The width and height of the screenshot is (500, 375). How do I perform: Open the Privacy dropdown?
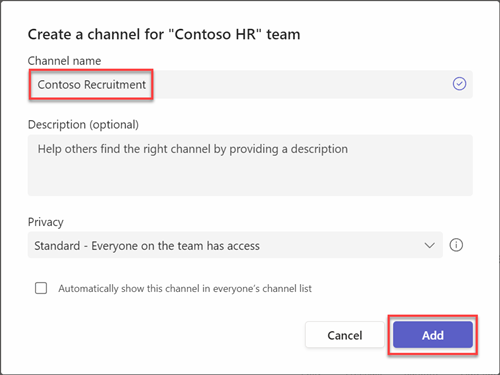235,245
